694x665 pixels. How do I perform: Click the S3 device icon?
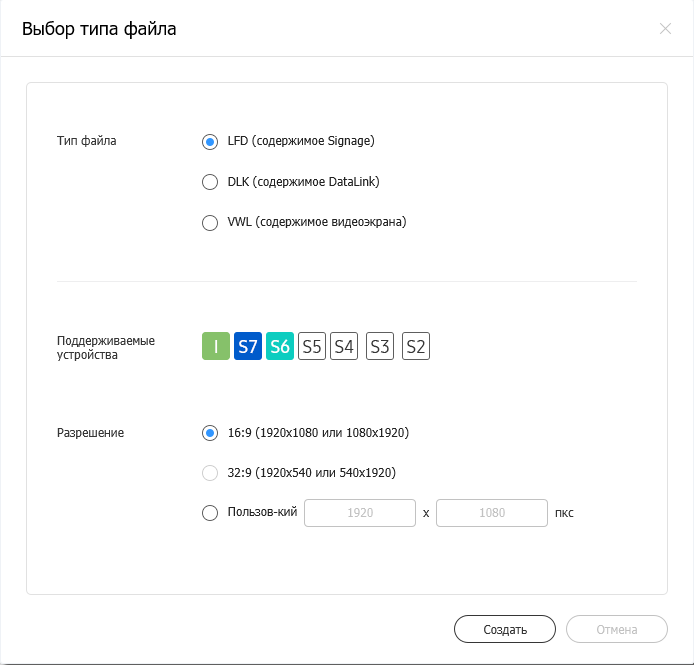click(380, 347)
